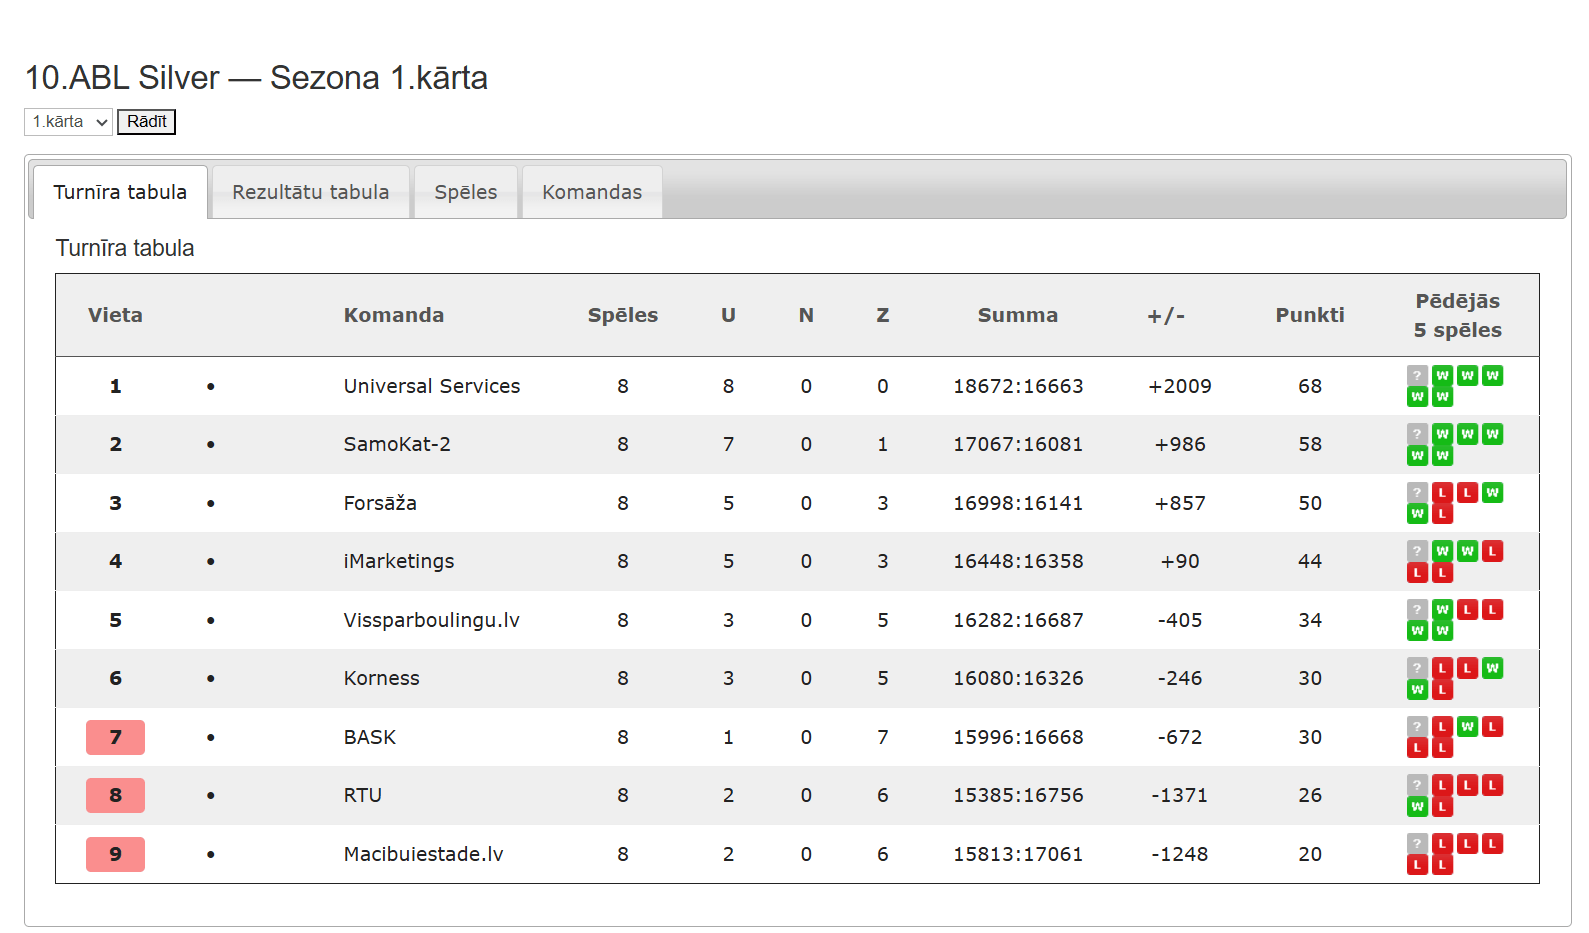Viewport: 1589px width, 933px height.
Task: Open the Komandas tab
Action: click(592, 192)
